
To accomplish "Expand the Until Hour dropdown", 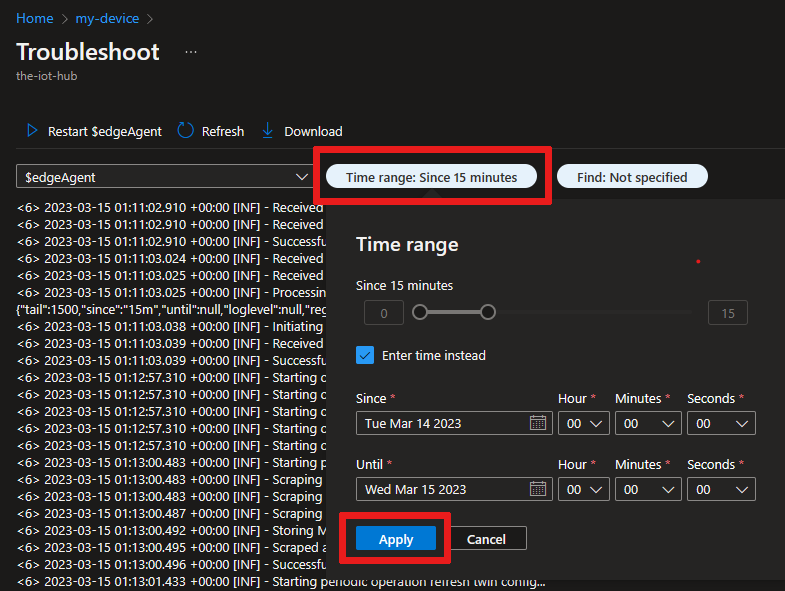I will pos(583,489).
